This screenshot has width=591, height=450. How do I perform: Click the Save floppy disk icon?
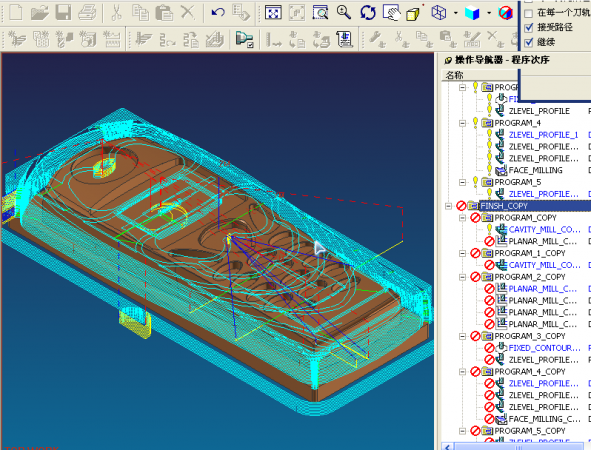click(x=63, y=12)
